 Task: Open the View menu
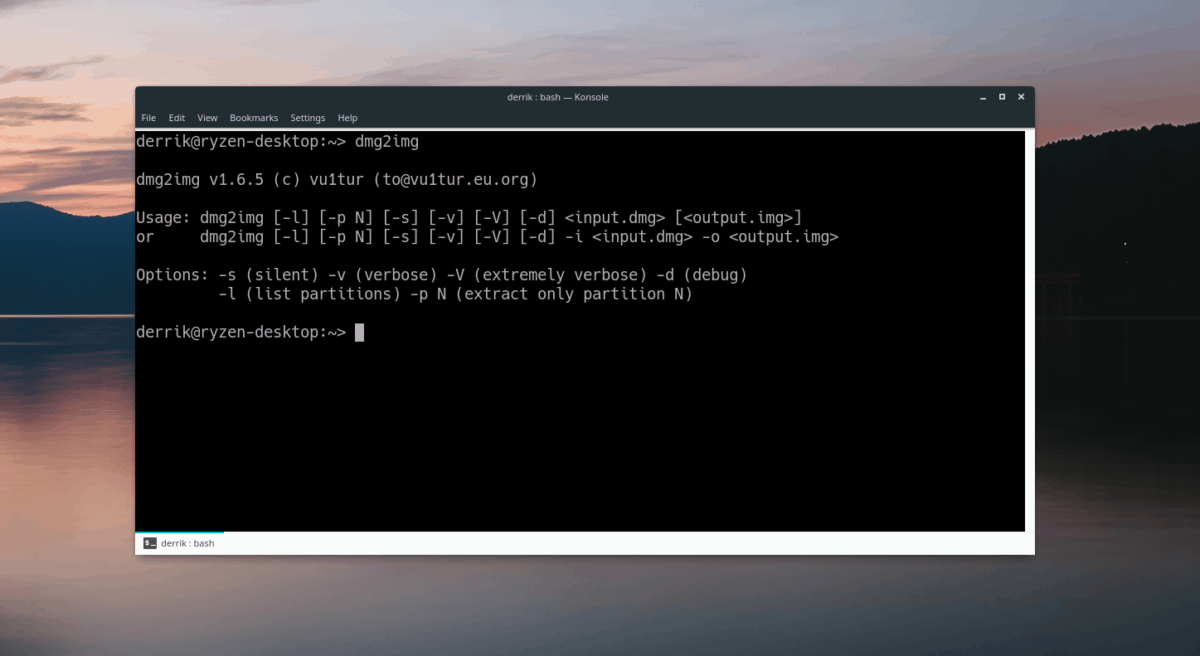[207, 118]
